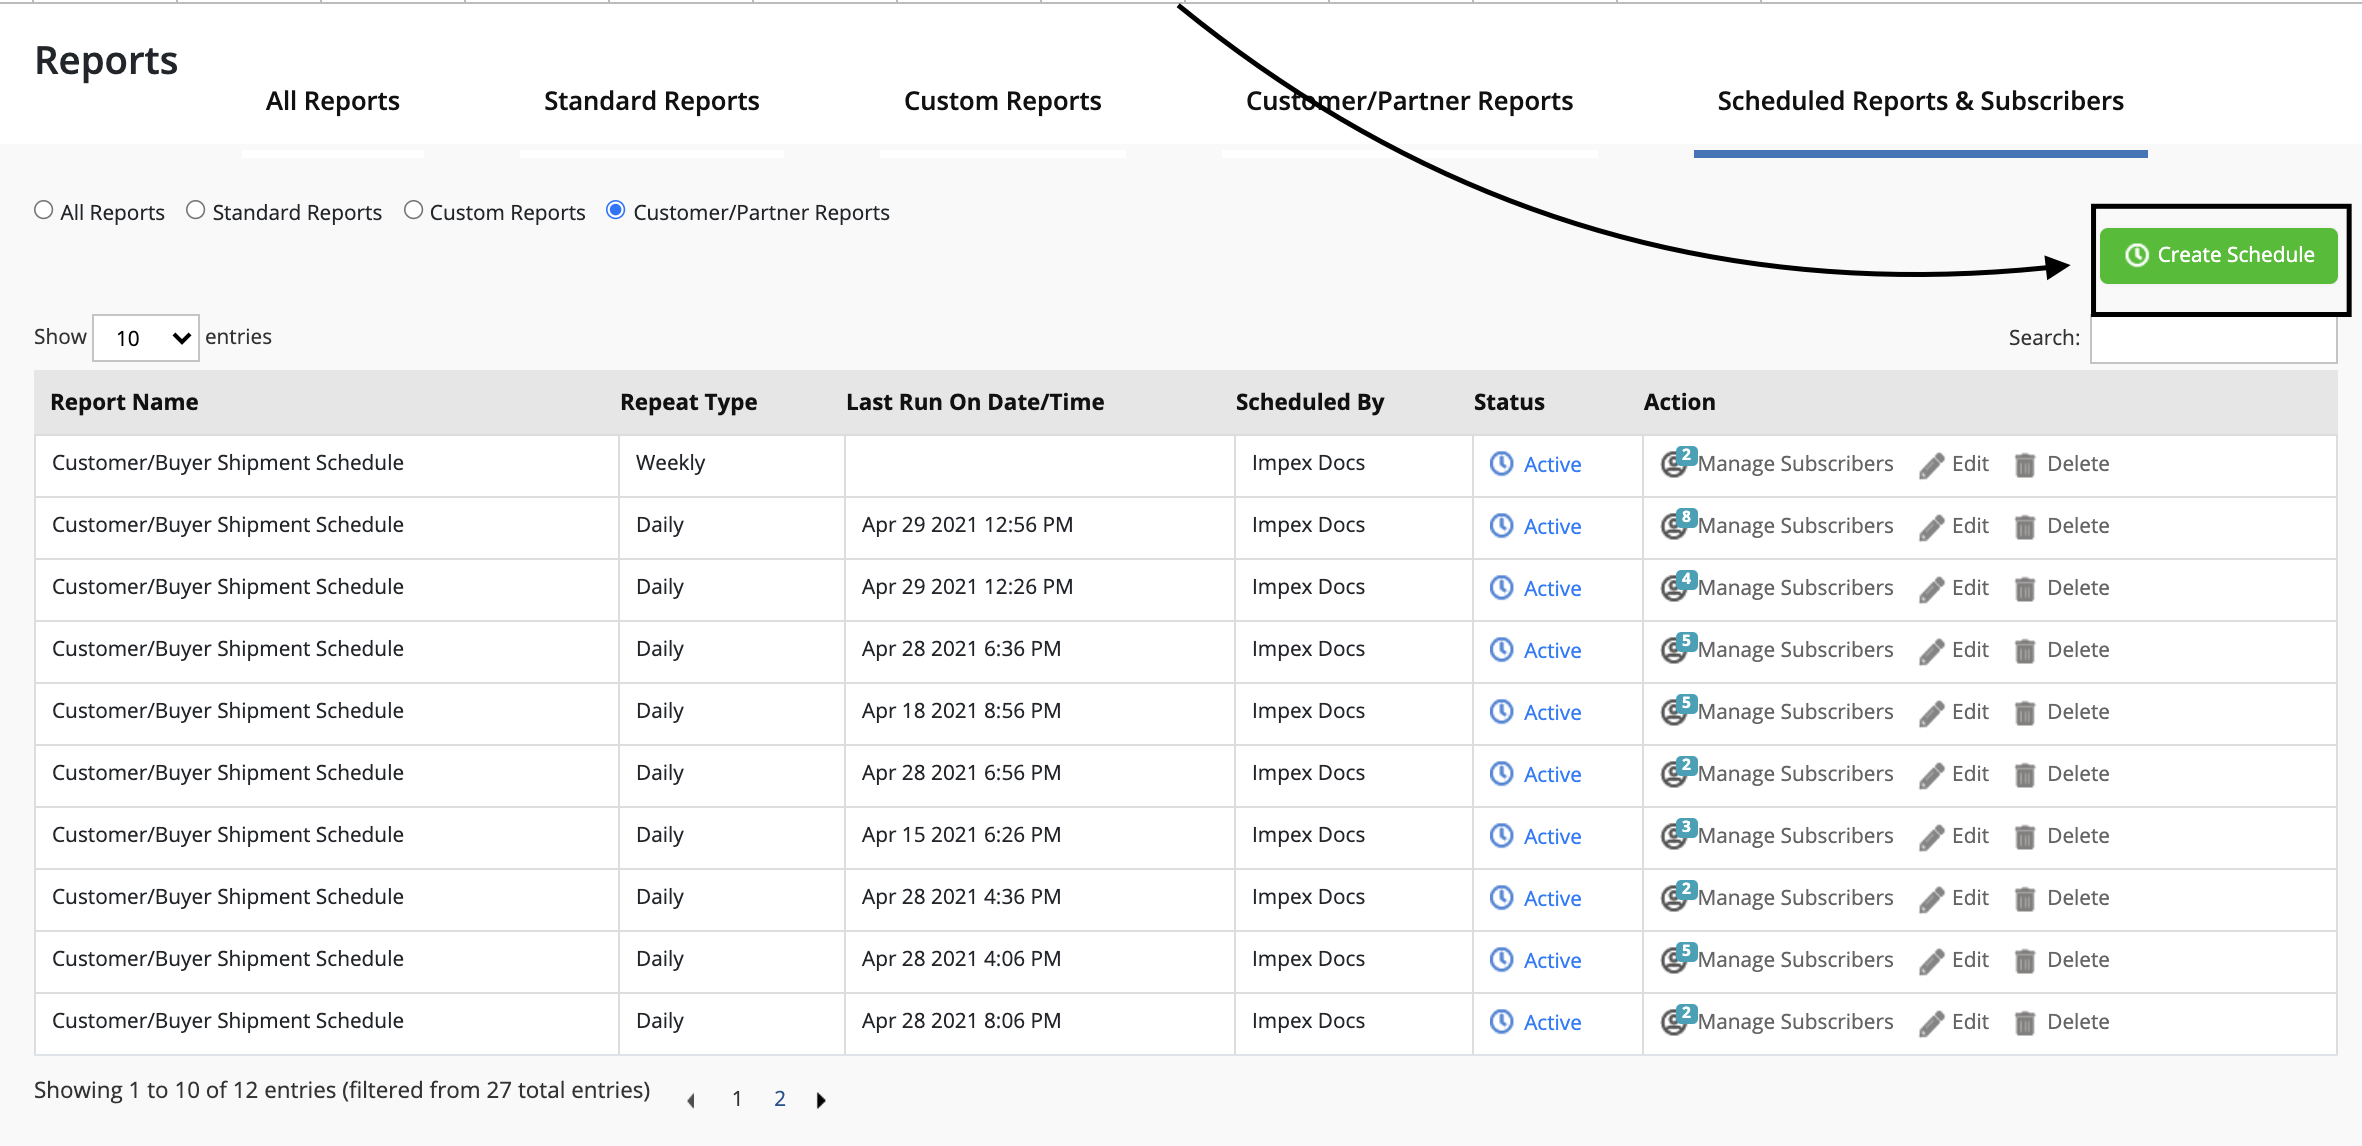Viewport: 2362px width, 1146px height.
Task: Click the trash icon for Apr 15 6:26 PM report
Action: pos(2025,837)
